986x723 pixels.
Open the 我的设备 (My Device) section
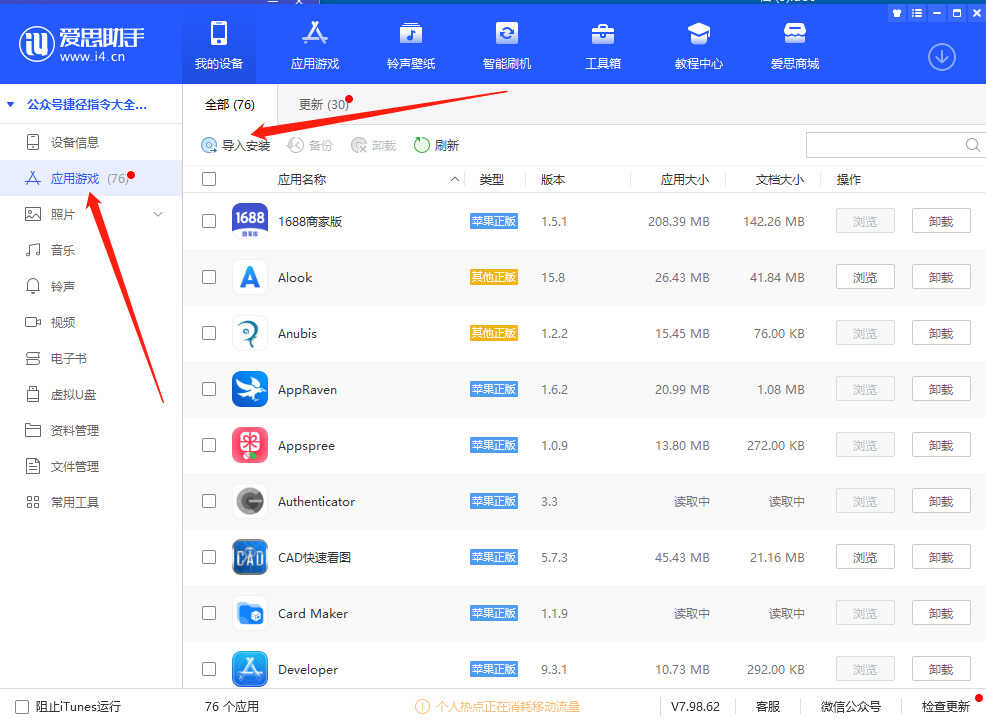pos(219,44)
